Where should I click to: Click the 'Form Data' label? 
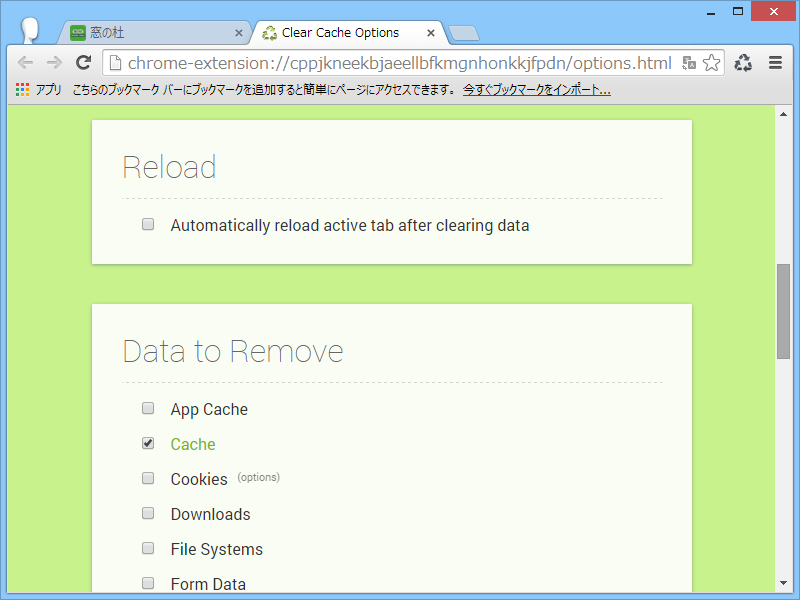point(208,584)
